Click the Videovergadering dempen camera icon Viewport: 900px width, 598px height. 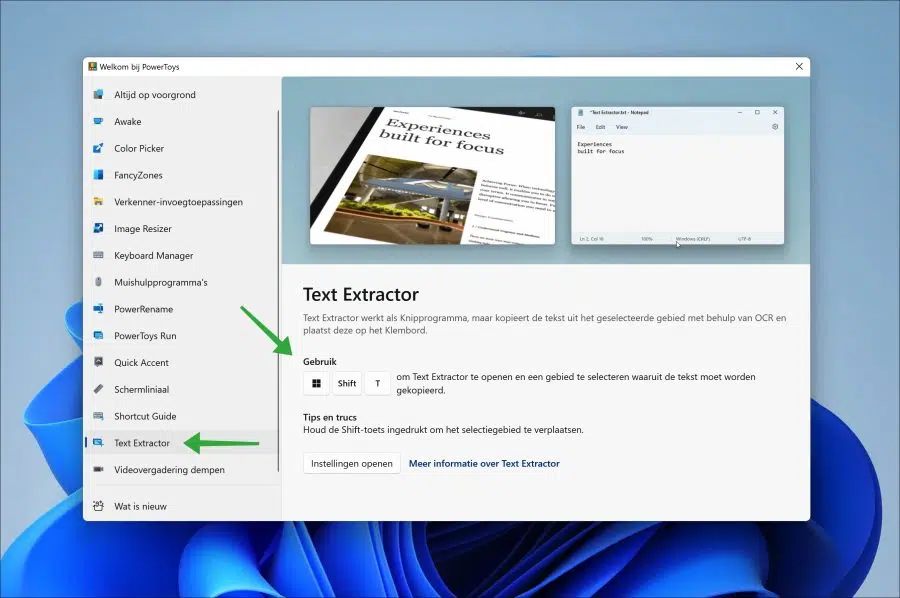(x=98, y=469)
